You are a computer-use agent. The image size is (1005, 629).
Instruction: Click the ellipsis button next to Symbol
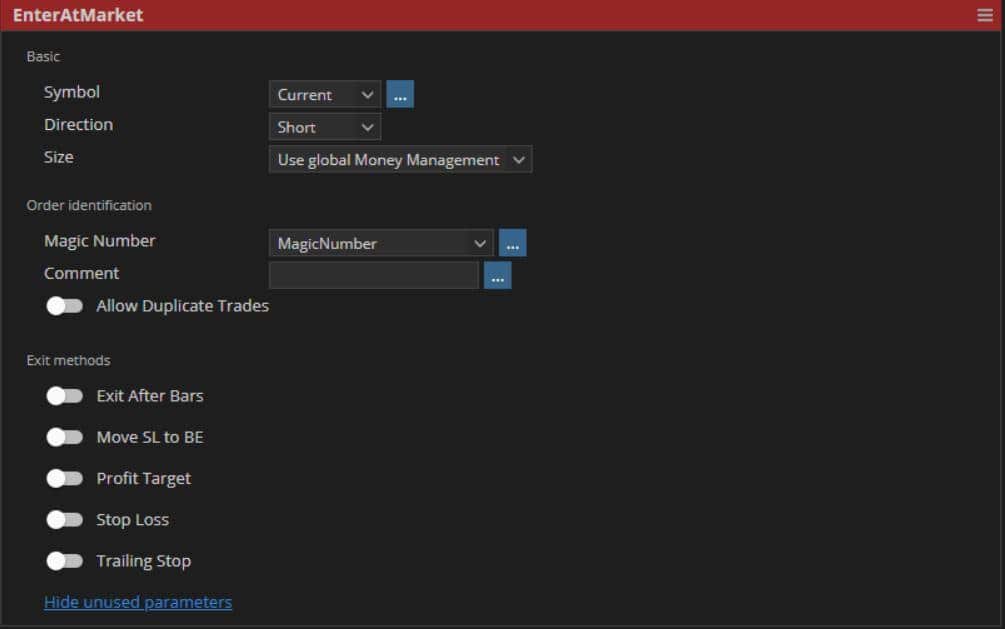click(x=400, y=94)
